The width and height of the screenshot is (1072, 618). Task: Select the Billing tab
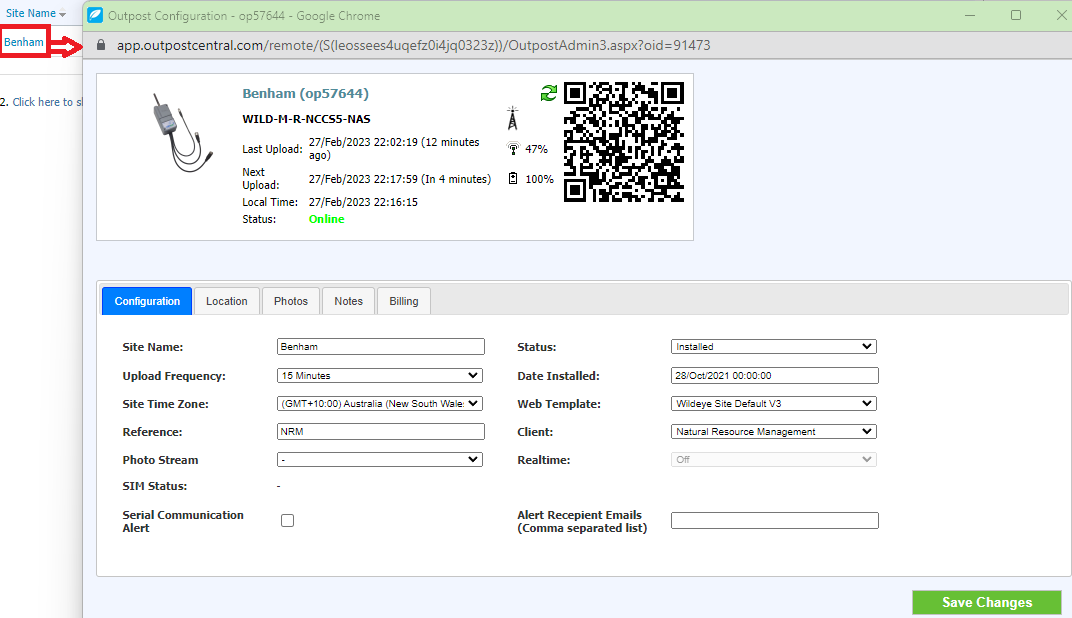pyautogui.click(x=404, y=301)
